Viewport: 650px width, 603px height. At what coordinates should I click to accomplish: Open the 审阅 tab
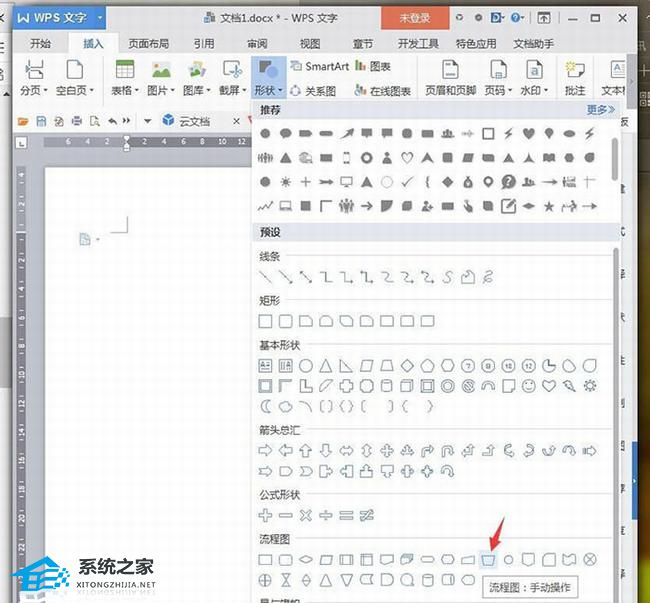coord(257,44)
